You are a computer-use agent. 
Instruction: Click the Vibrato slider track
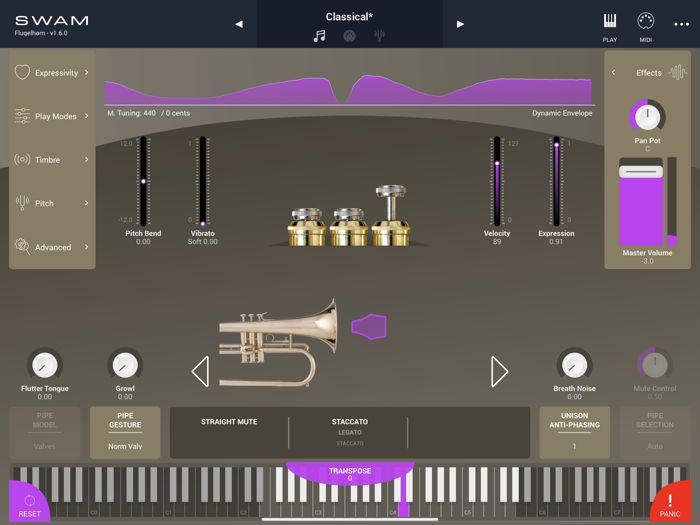point(203,181)
